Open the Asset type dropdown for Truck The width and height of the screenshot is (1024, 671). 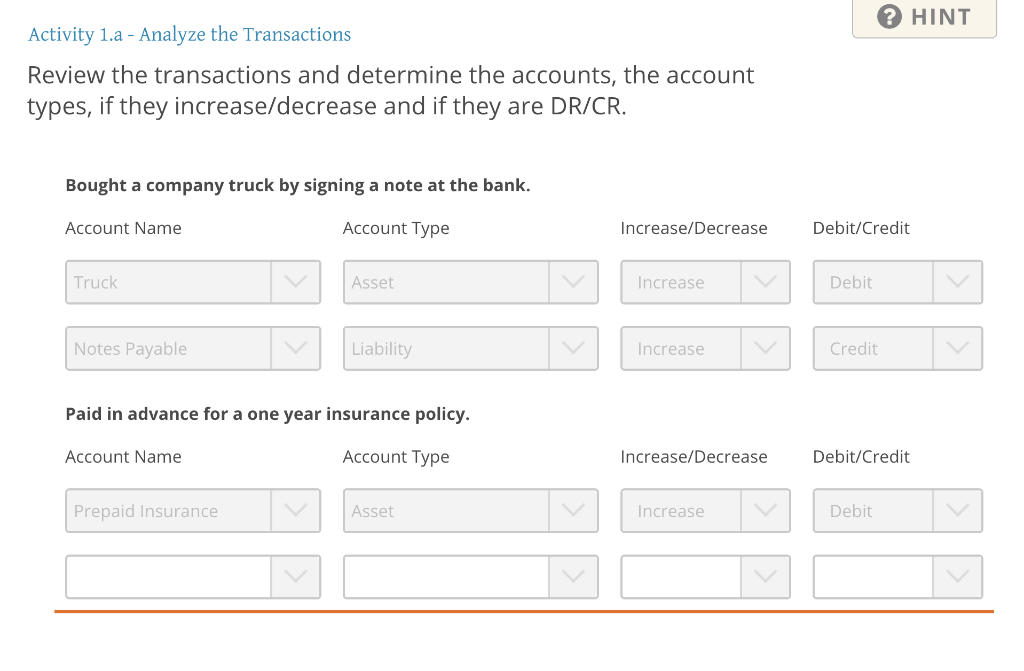[574, 282]
